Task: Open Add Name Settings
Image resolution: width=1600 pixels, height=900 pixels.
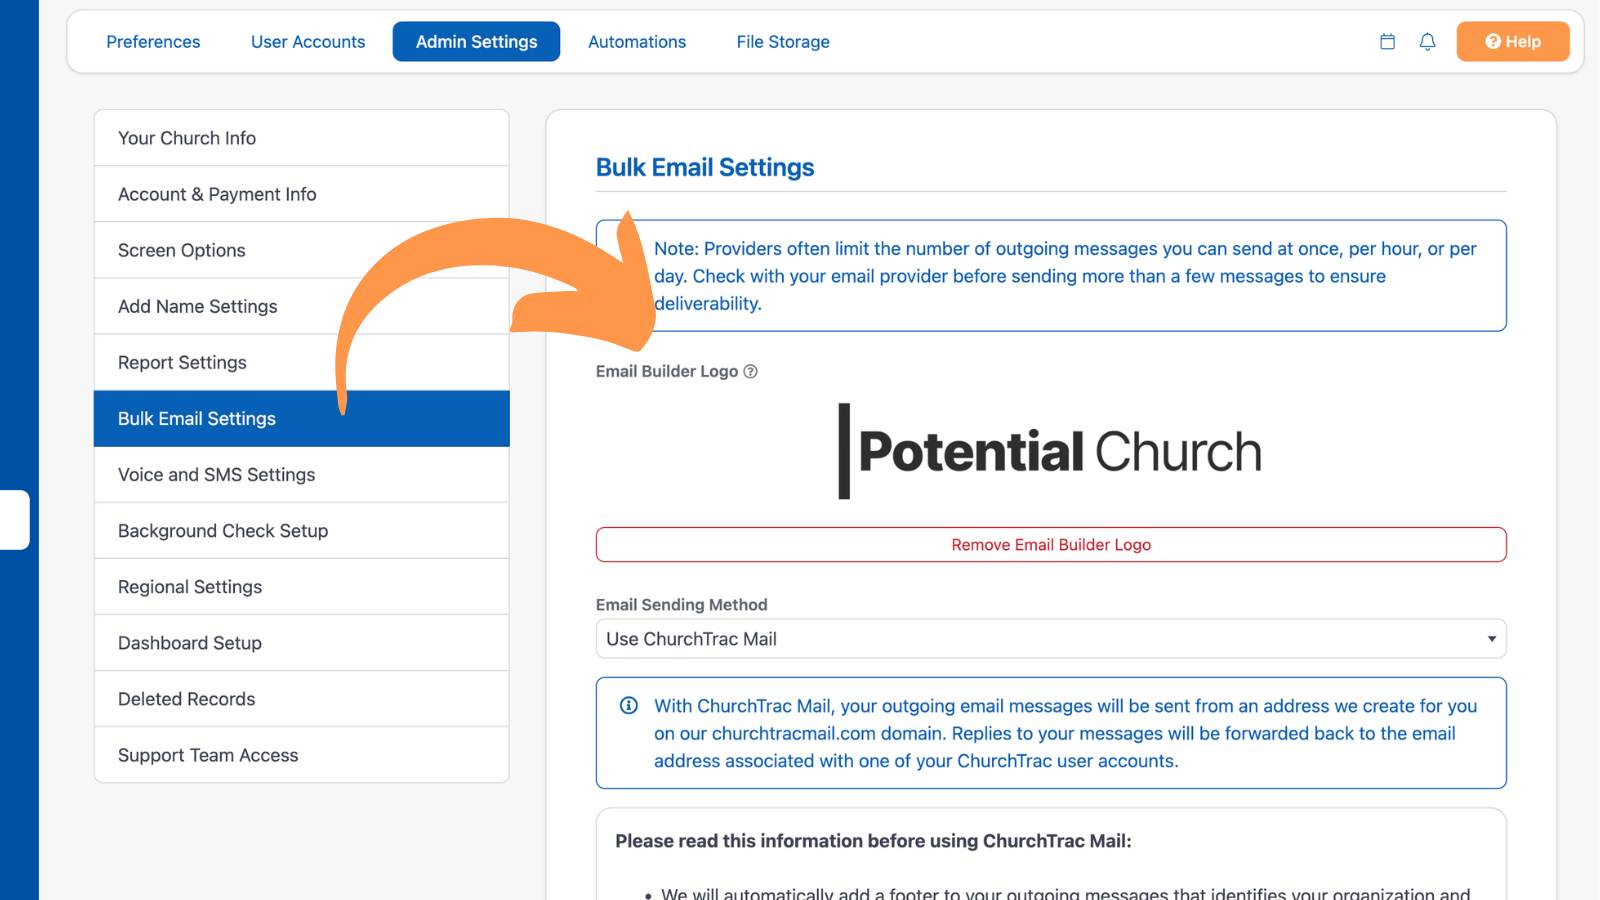Action: pos(301,306)
